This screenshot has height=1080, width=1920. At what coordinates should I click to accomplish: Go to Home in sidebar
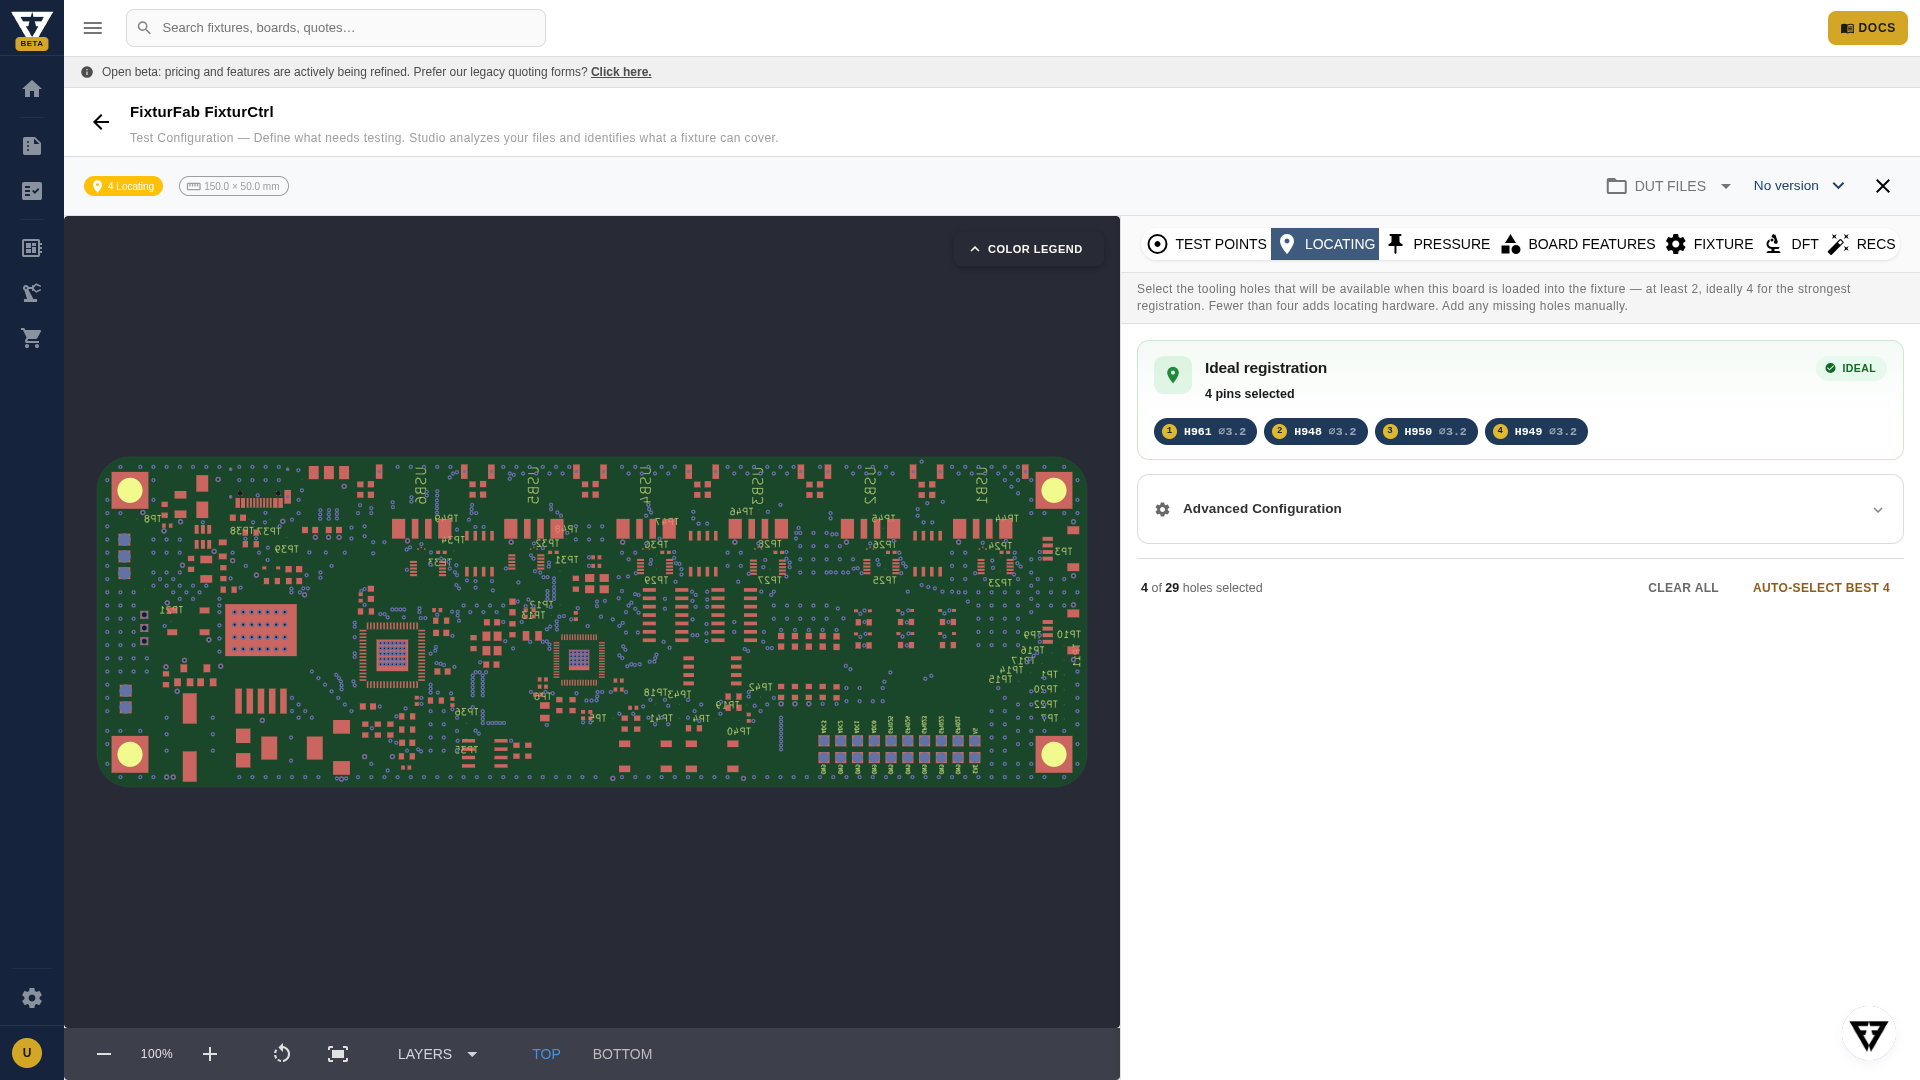pos(32,89)
